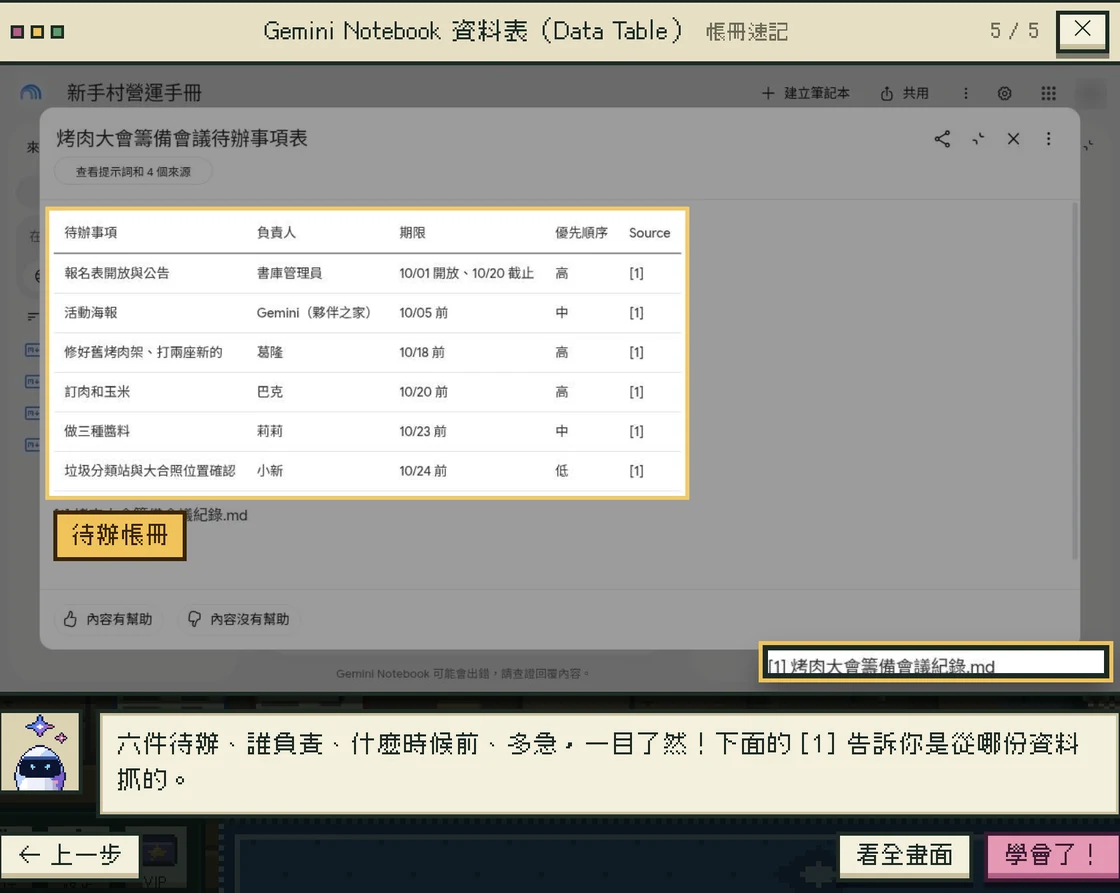Open the notebook header three-dot menu

(966, 93)
